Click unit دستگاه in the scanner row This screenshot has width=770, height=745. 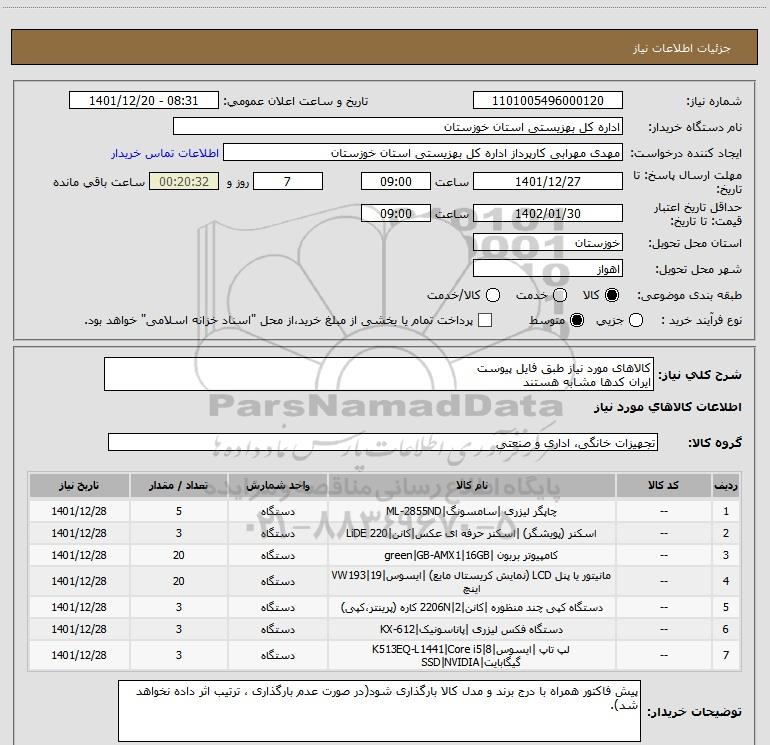click(278, 533)
